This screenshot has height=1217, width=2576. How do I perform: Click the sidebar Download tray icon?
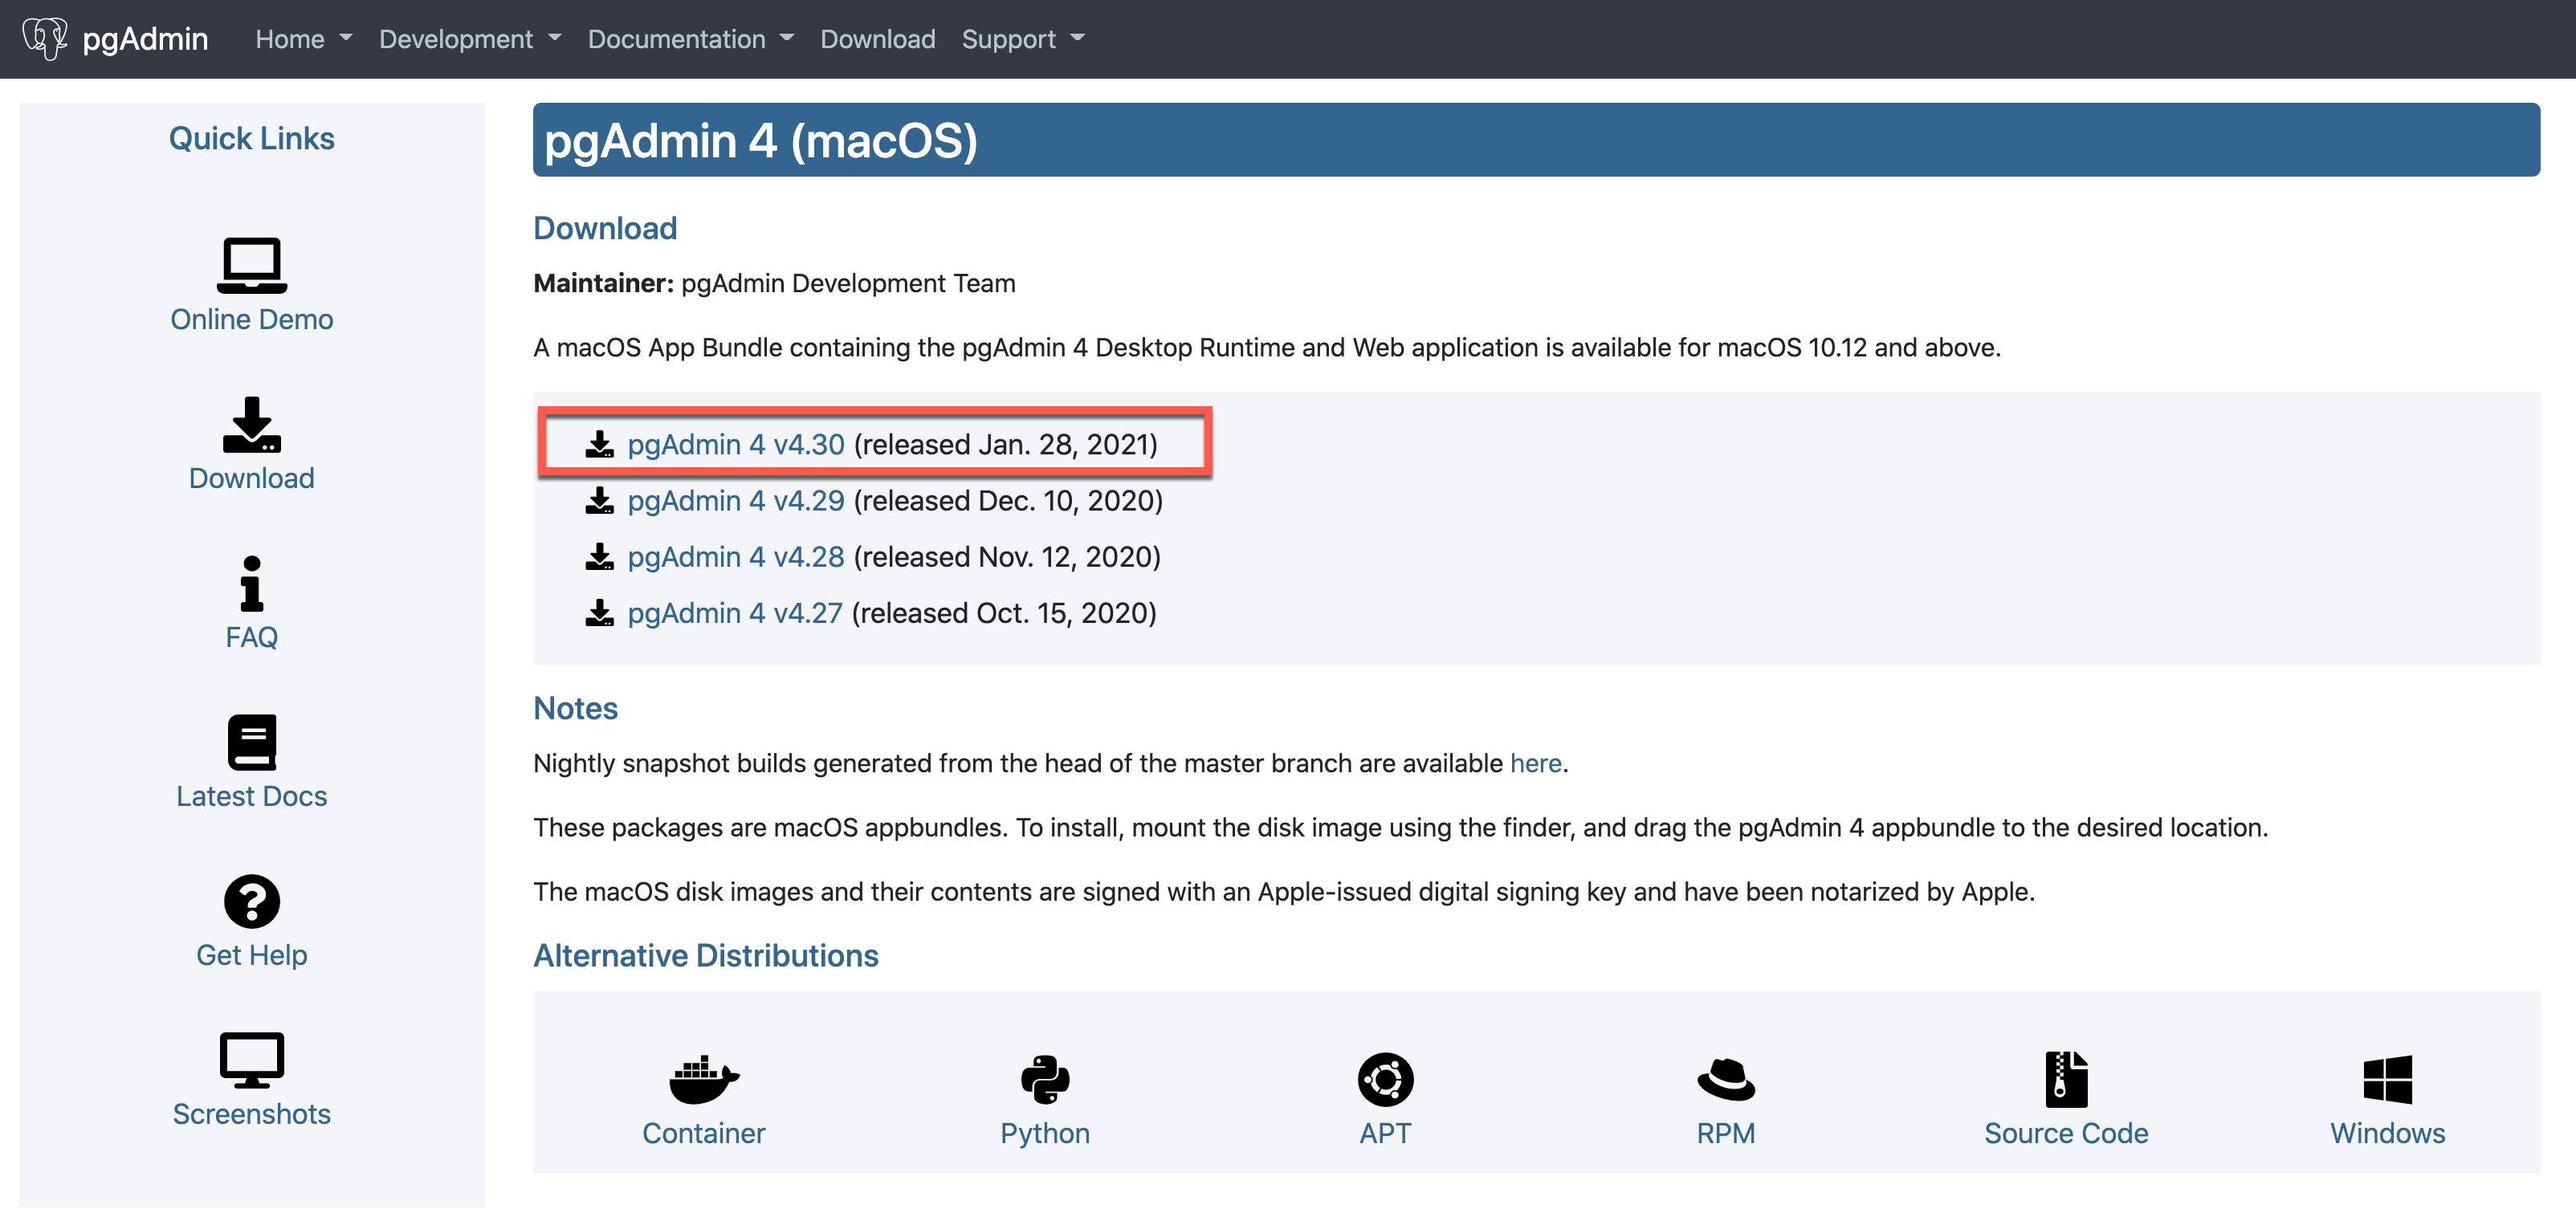click(251, 425)
